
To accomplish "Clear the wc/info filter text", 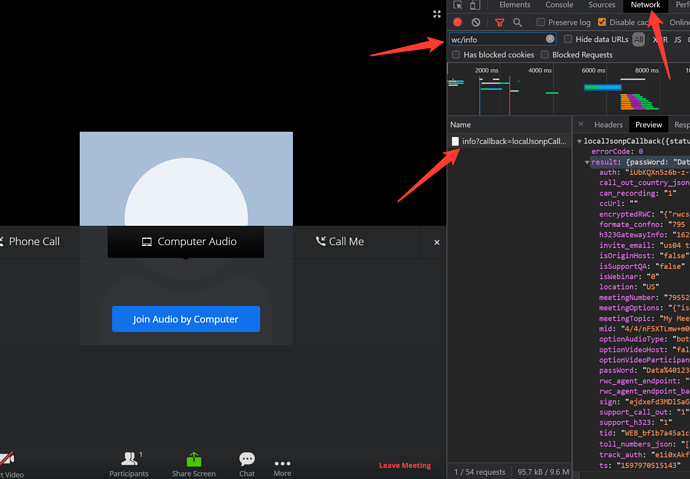I will pos(550,39).
